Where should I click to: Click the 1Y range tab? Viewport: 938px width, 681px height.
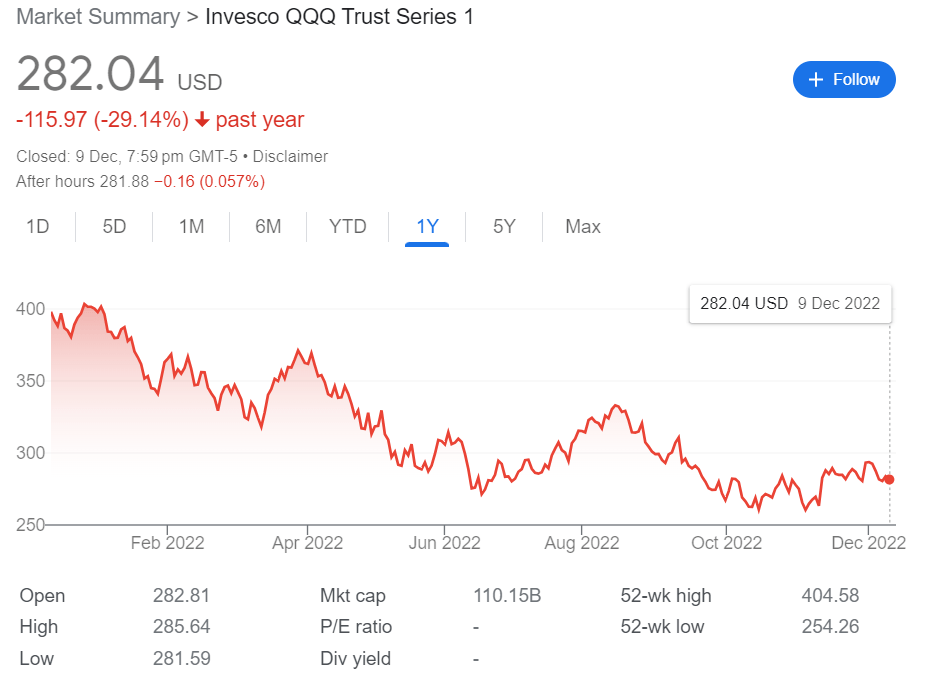pyautogui.click(x=427, y=227)
